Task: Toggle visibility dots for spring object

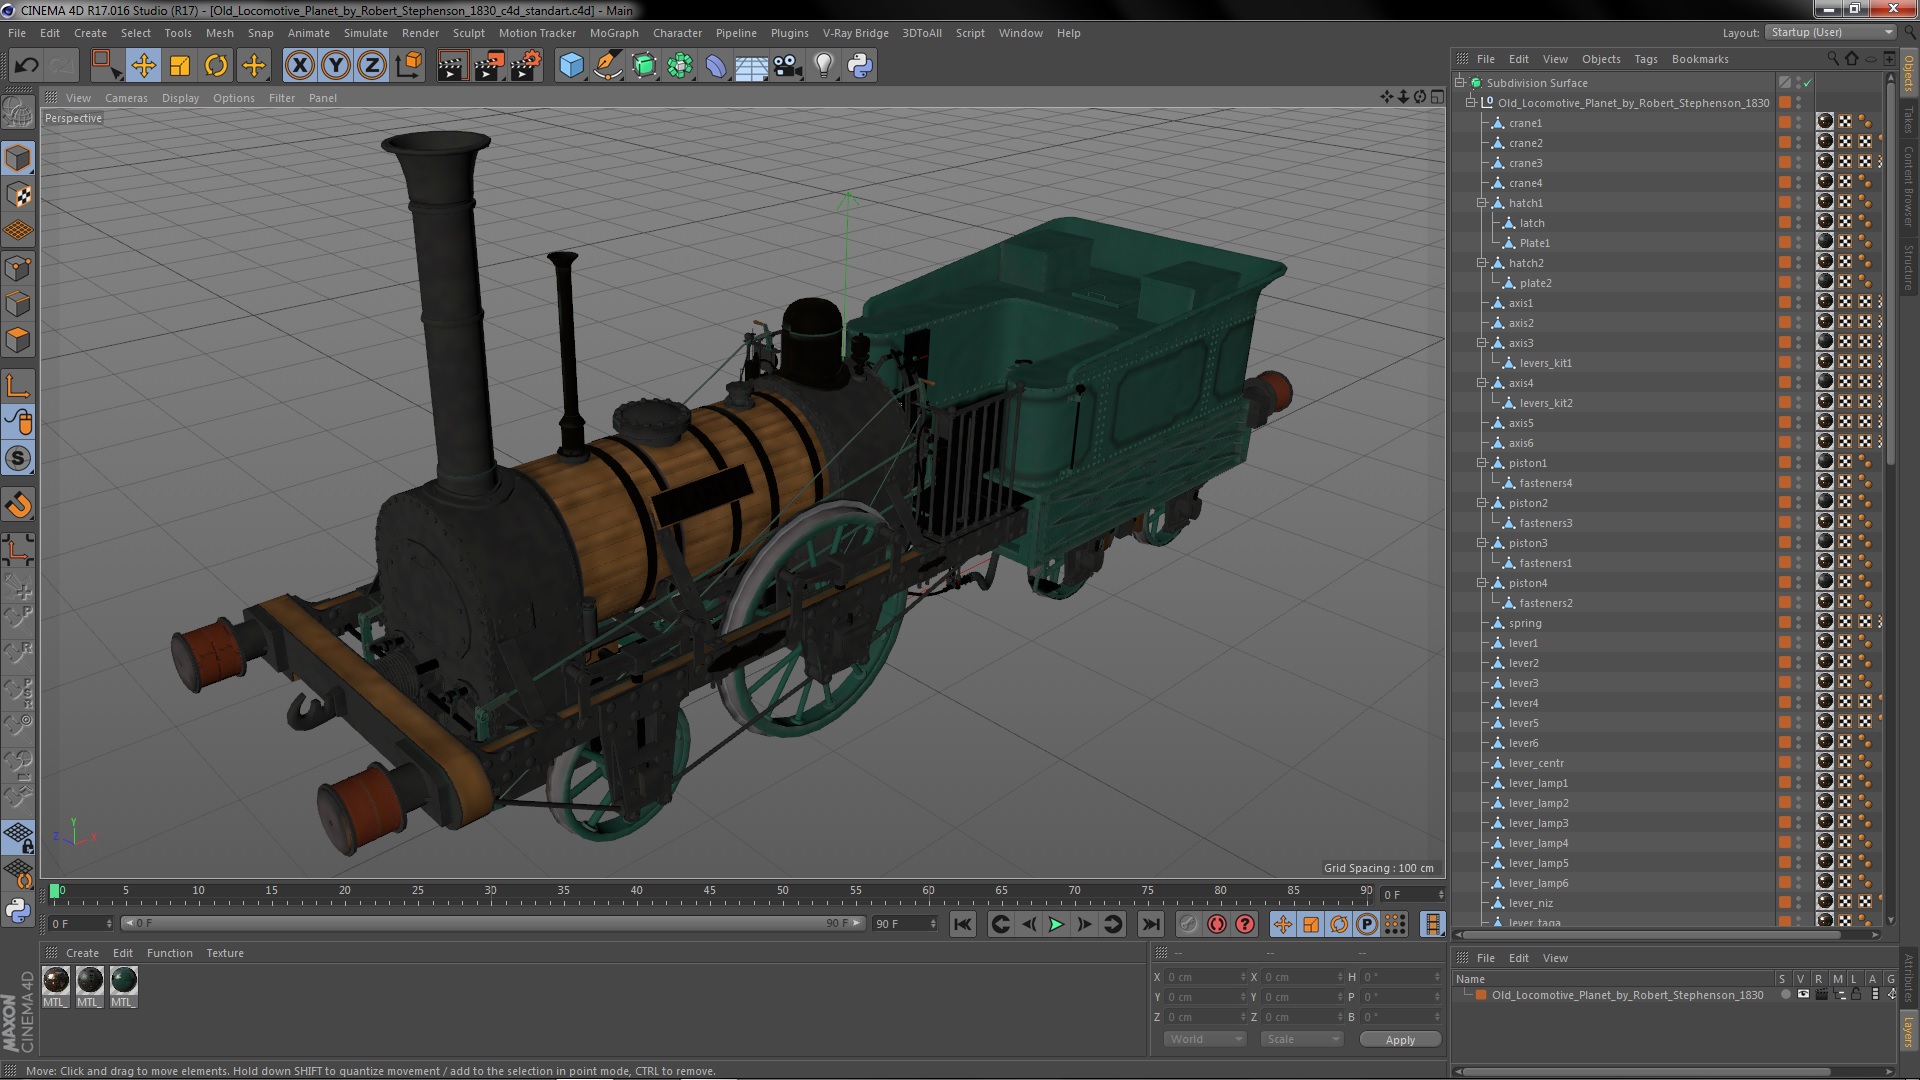Action: [1798, 623]
